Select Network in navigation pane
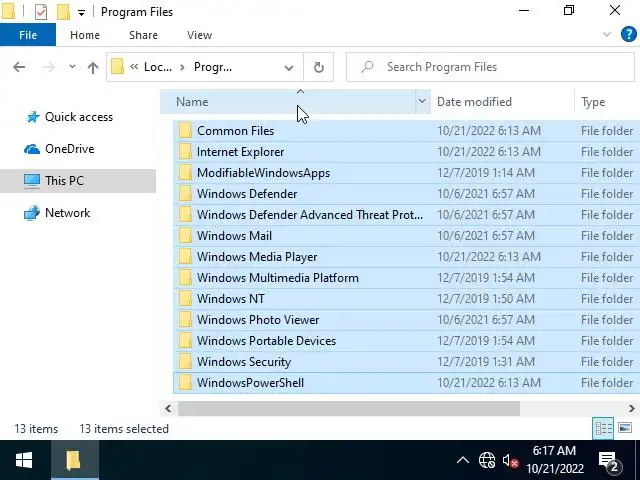The height and width of the screenshot is (480, 640). click(x=68, y=213)
